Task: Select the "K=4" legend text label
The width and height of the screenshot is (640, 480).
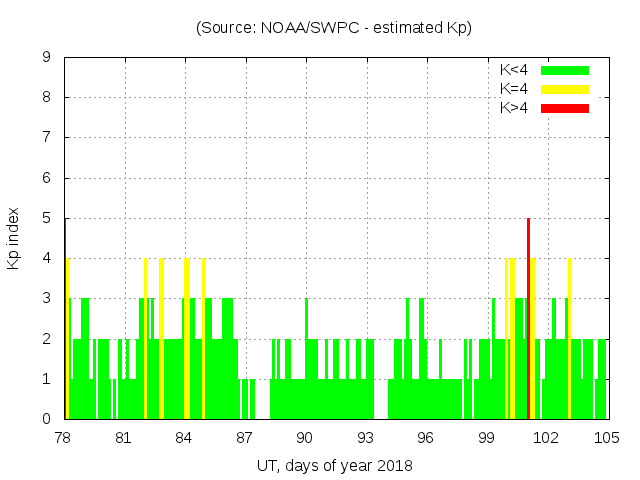Action: coord(514,89)
